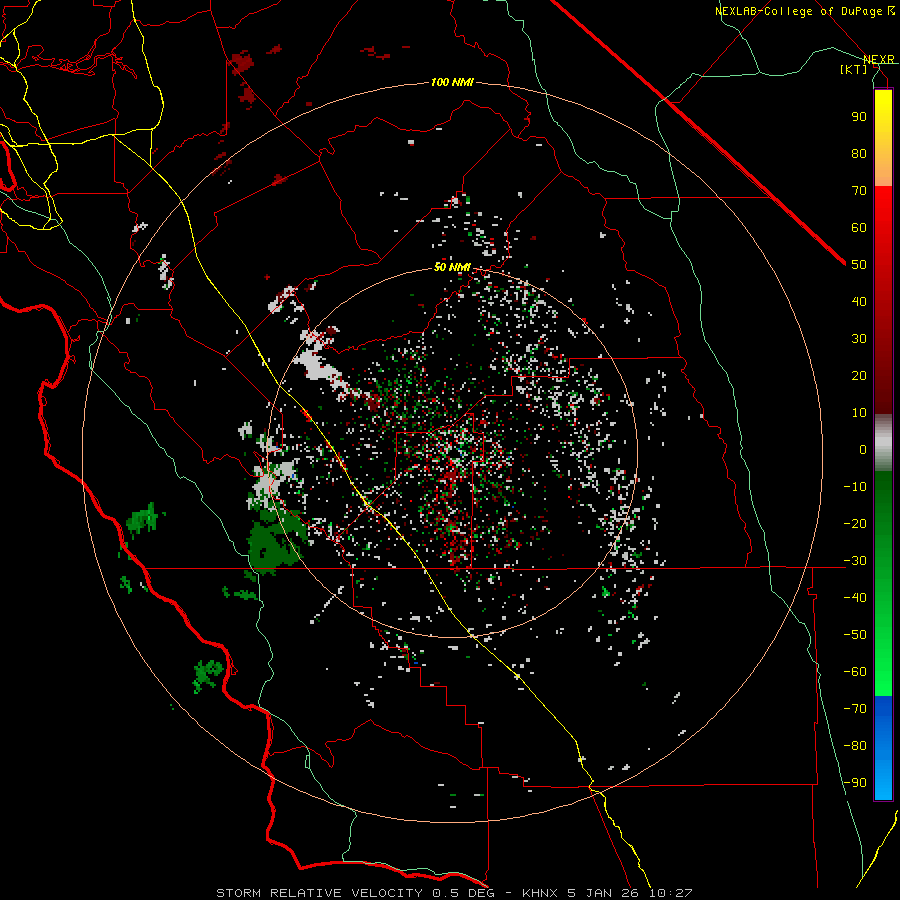
Task: Click the -40 value on the velocity scale
Action: coord(855,598)
